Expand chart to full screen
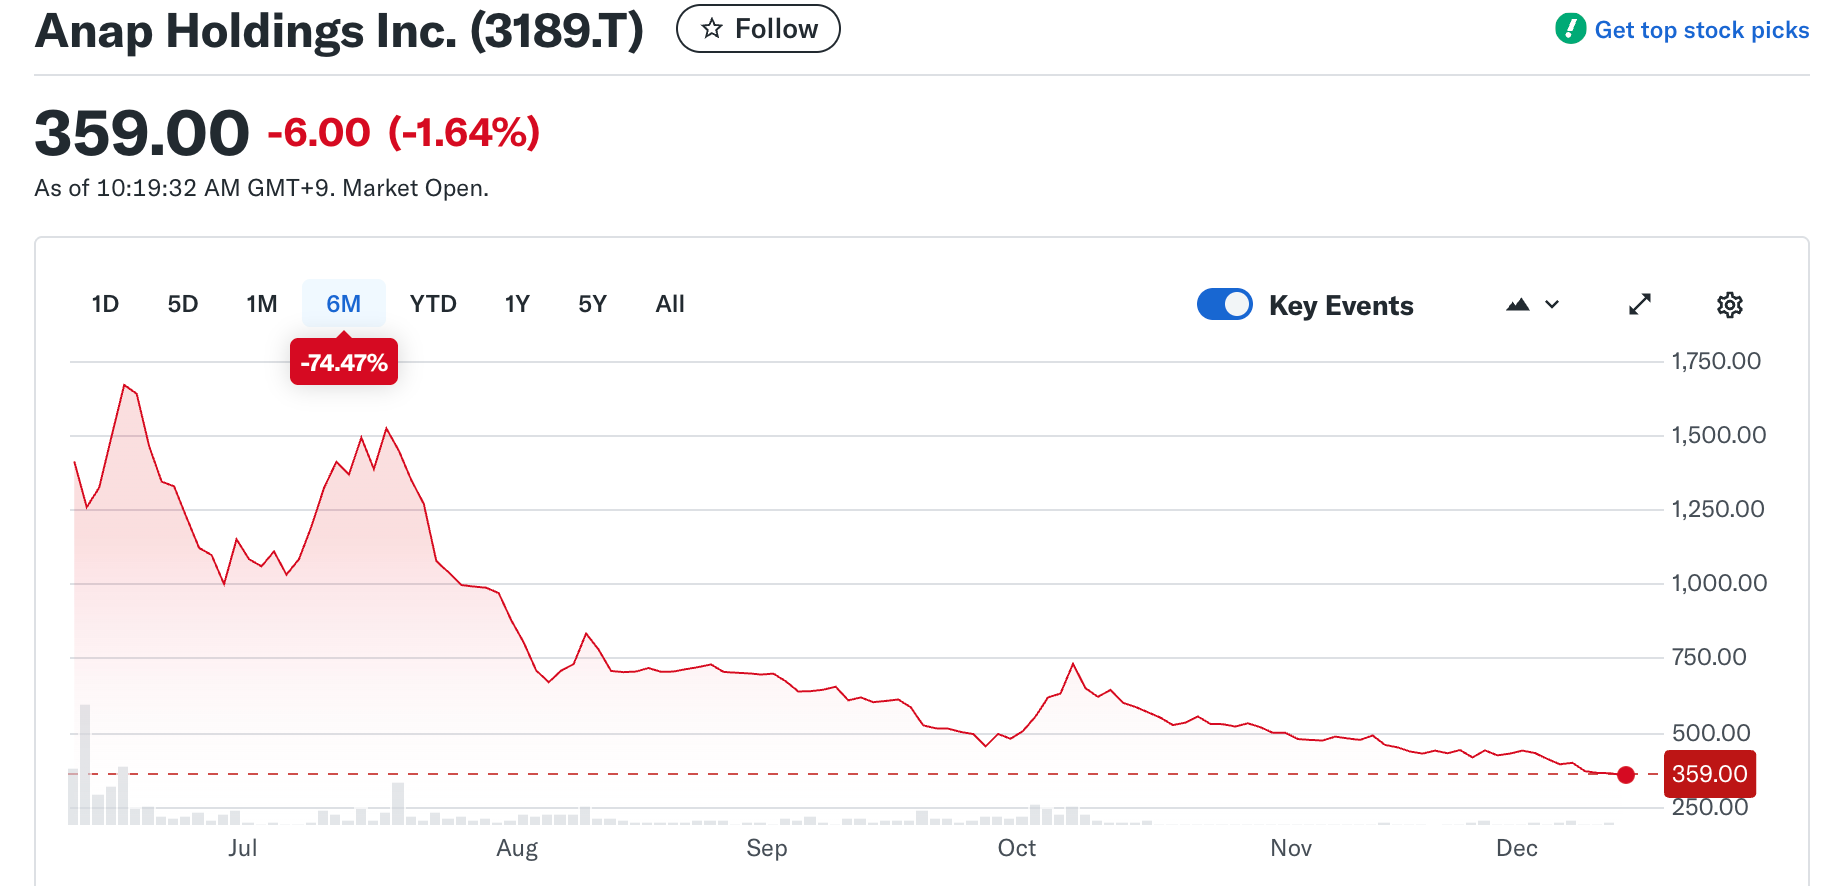Screen dimensions: 1848x886 [1640, 305]
